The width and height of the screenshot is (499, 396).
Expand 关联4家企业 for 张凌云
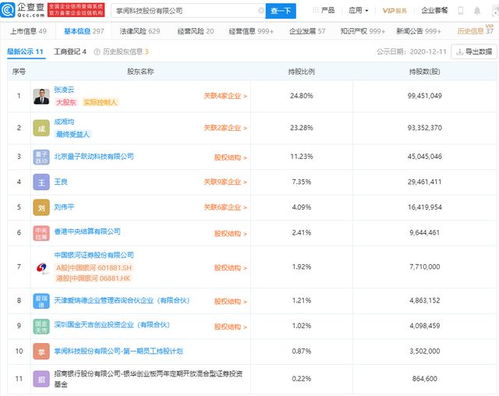(x=226, y=96)
